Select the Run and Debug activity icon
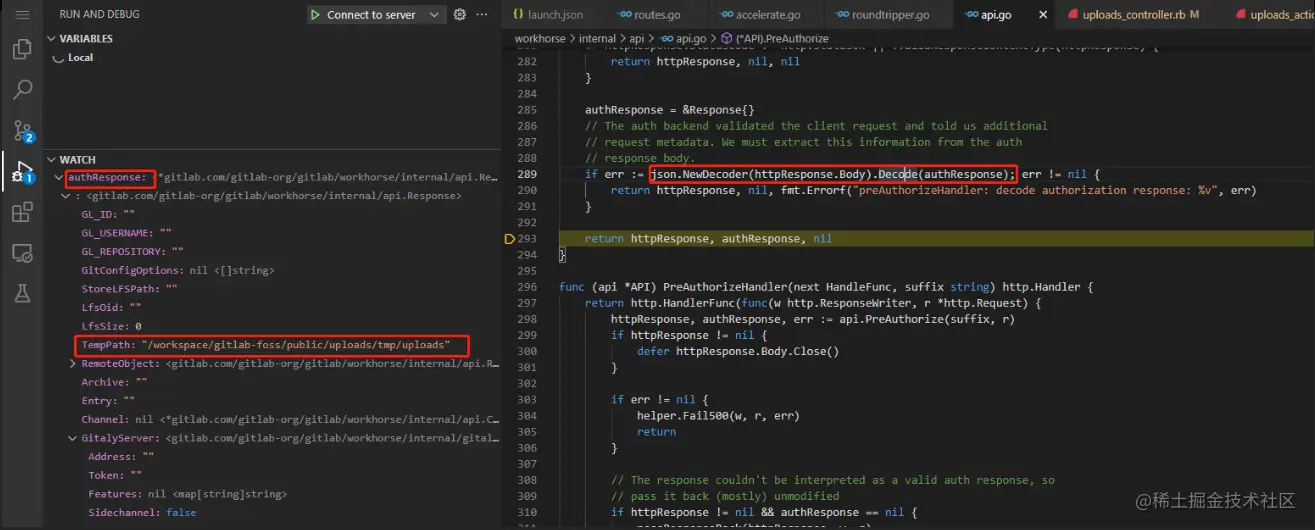Image resolution: width=1315 pixels, height=530 pixels. [22, 172]
